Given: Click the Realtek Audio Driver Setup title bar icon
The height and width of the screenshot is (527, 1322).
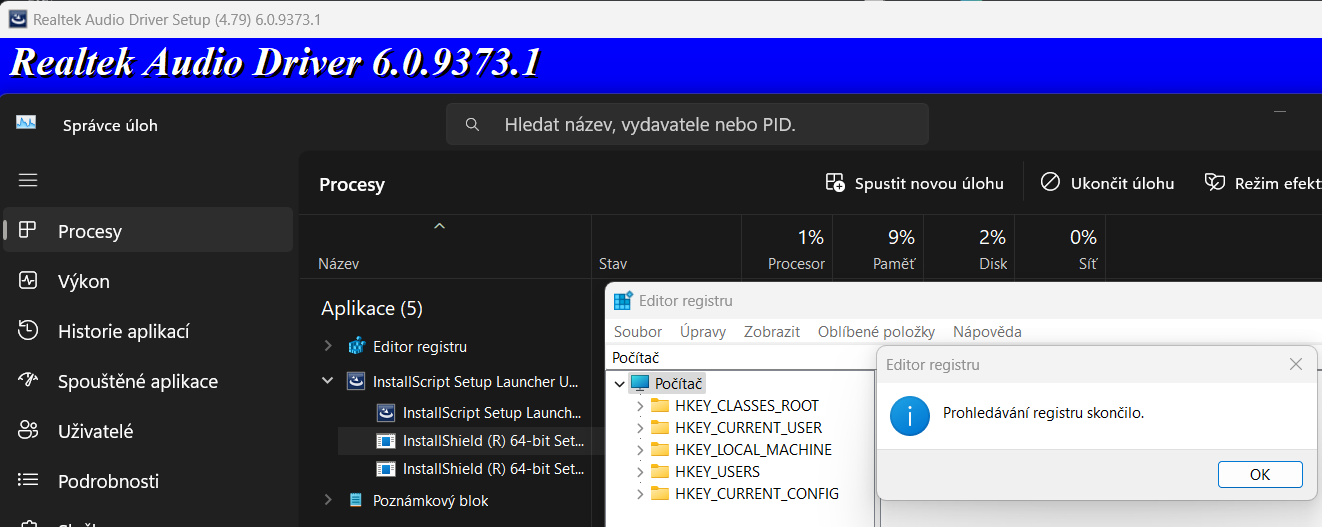Looking at the screenshot, I should tap(18, 19).
